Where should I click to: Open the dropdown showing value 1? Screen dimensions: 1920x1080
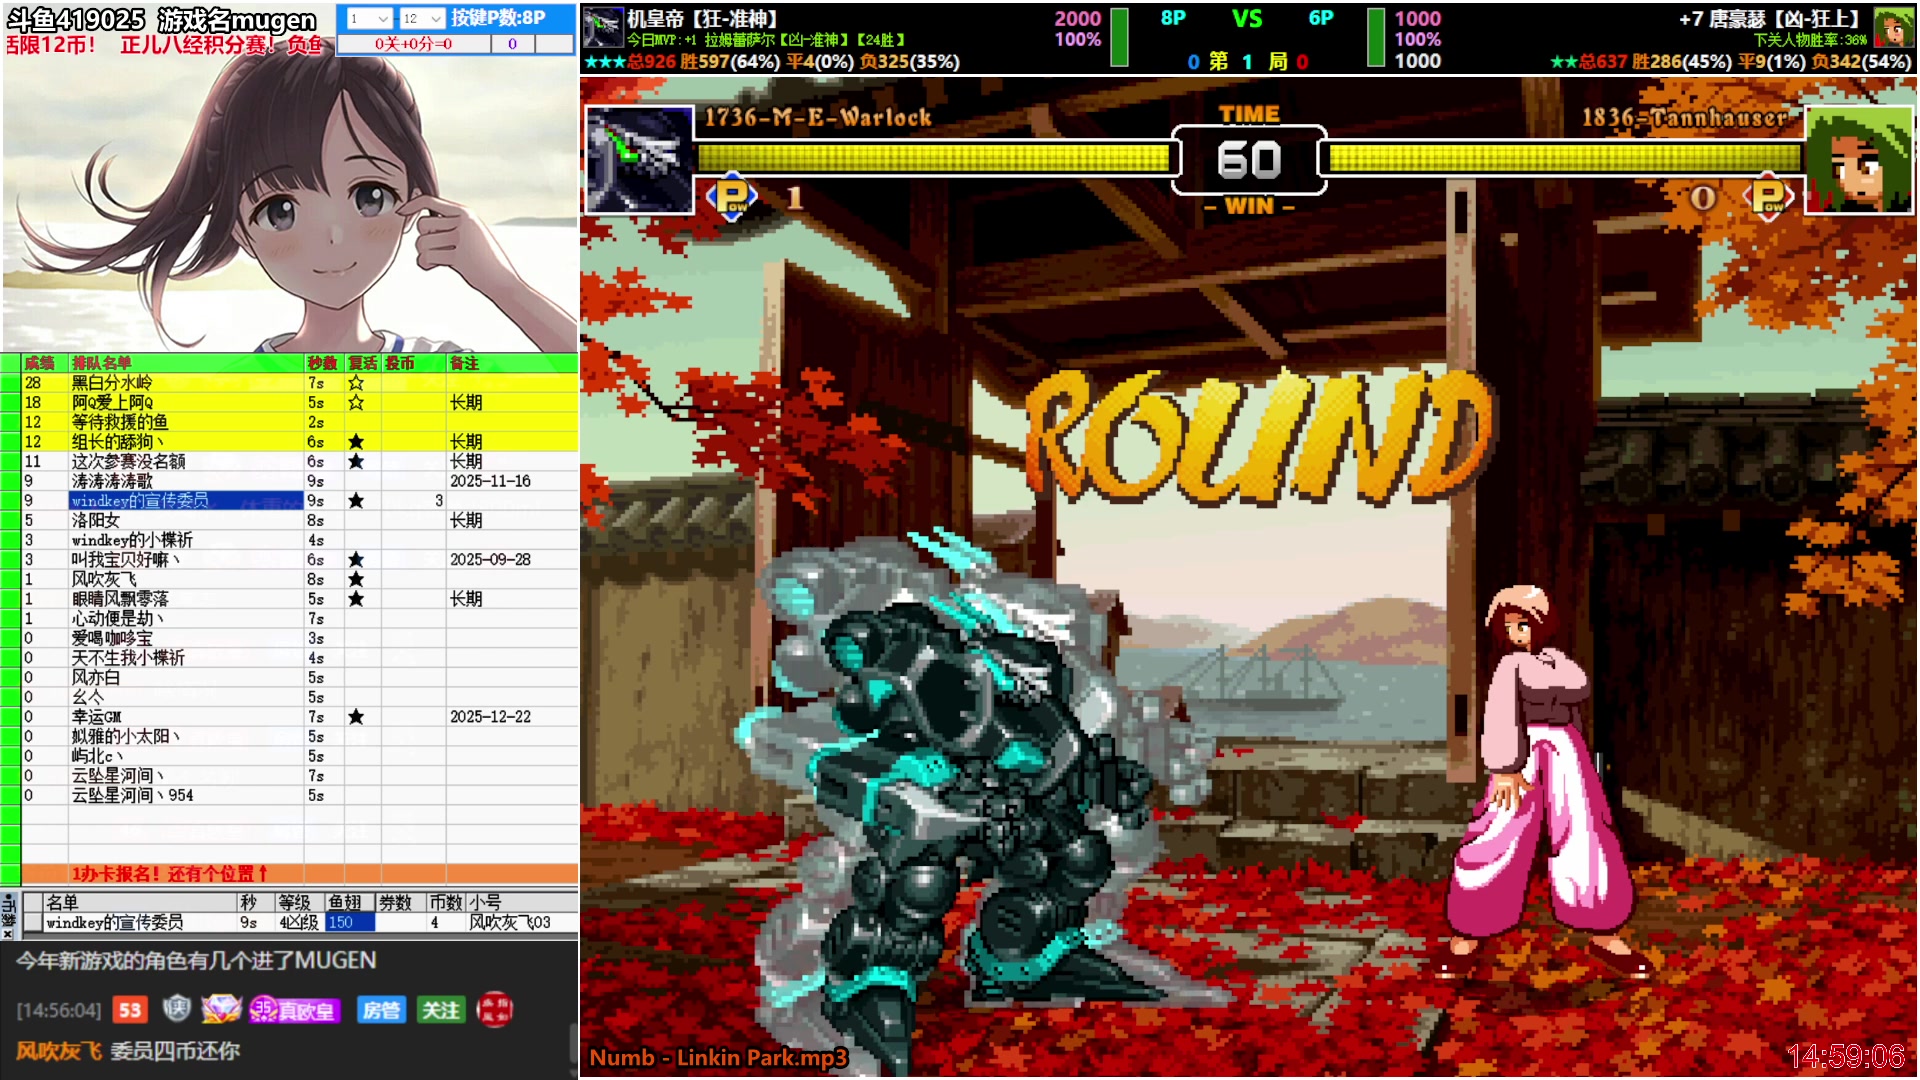(x=369, y=18)
